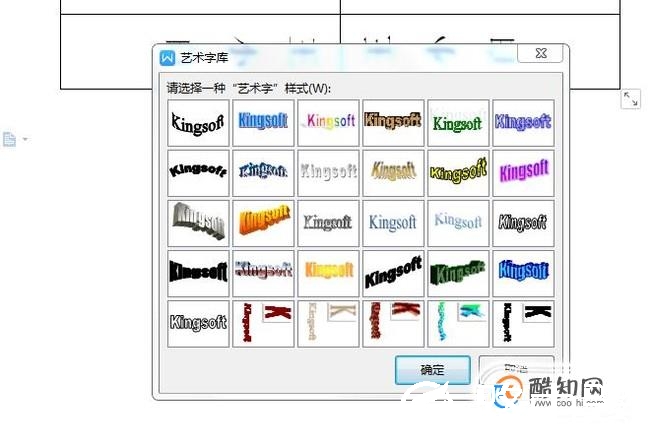Pick the beige vertical Kingsoft style
The width and height of the screenshot is (652, 446).
tap(328, 324)
